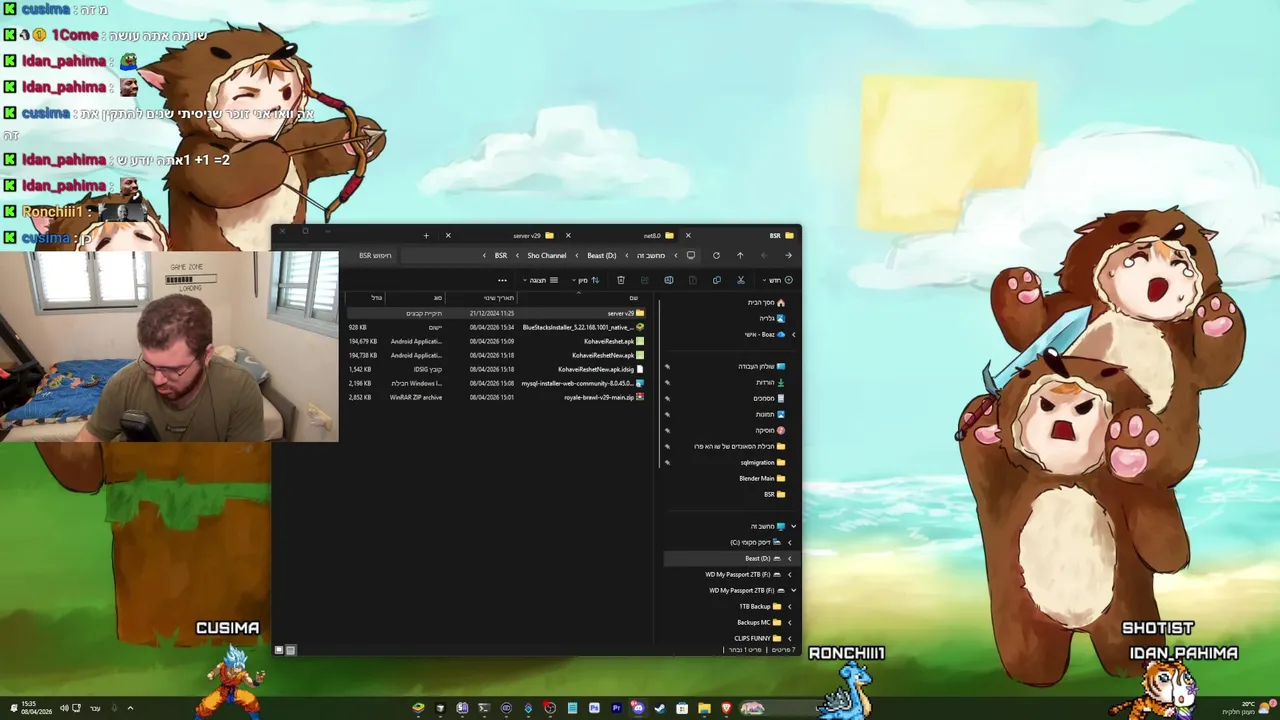The image size is (1280, 720).
Task: Click the Up arrow navigation icon
Action: 740,255
